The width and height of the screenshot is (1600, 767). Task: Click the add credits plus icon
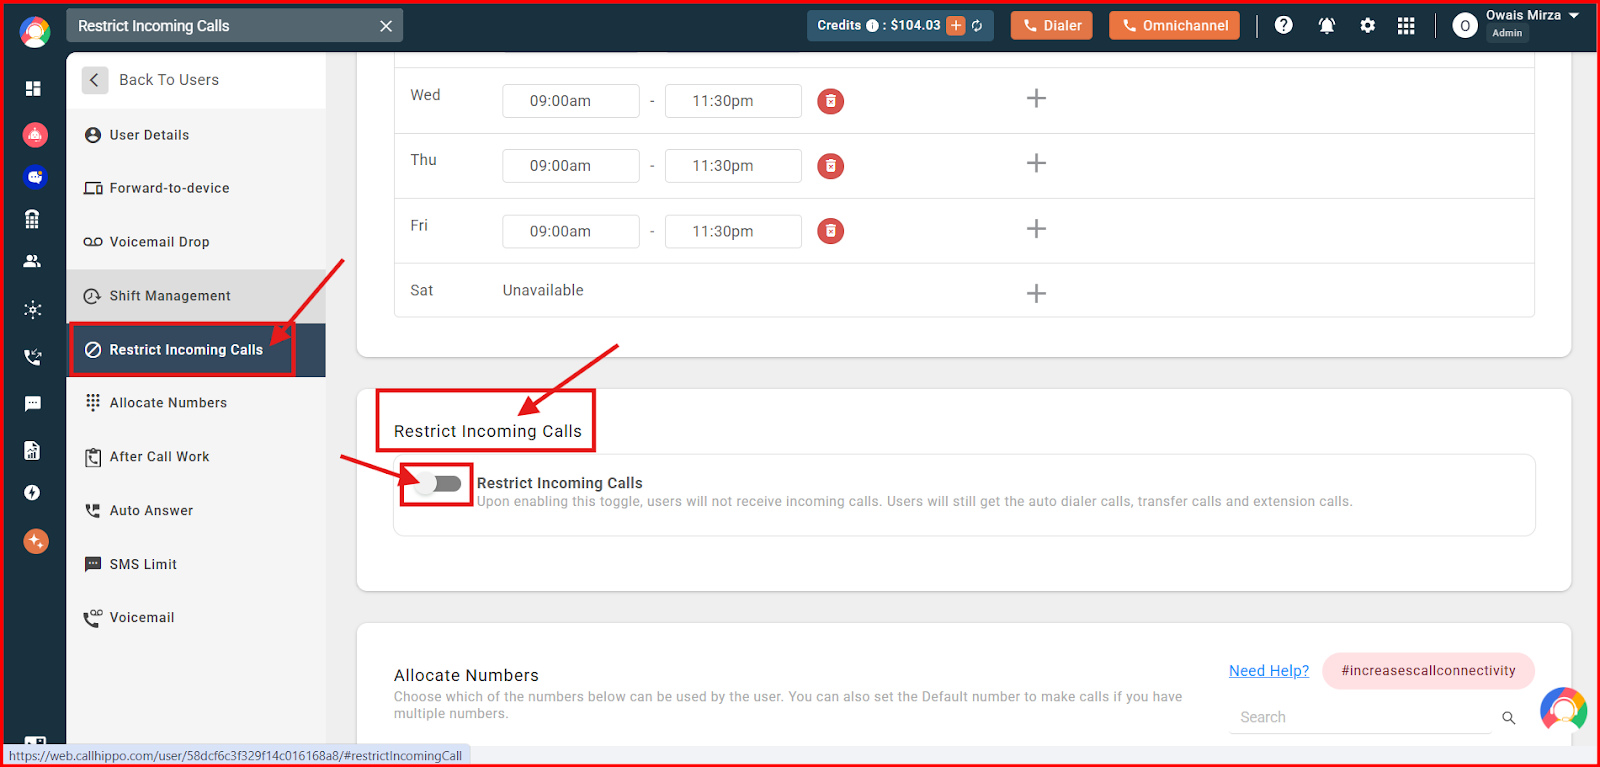(x=956, y=26)
